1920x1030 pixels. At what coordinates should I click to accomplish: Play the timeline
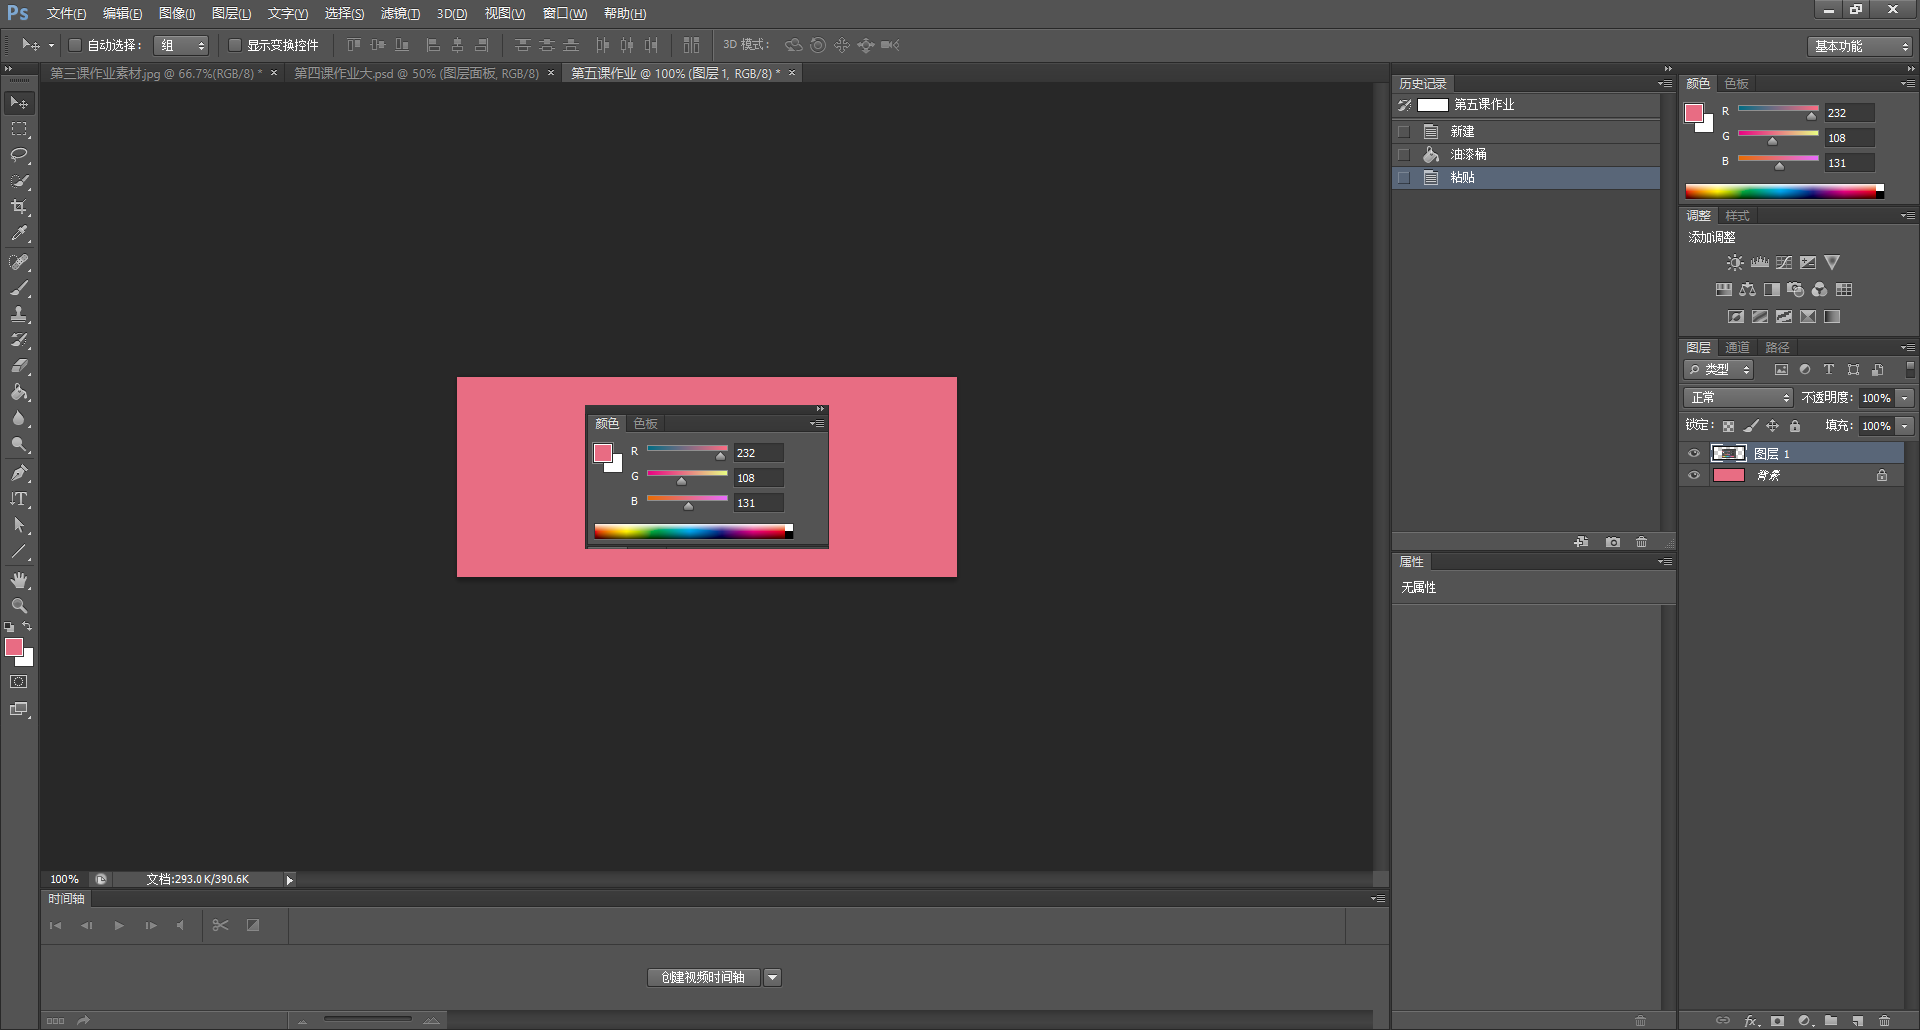tap(119, 926)
